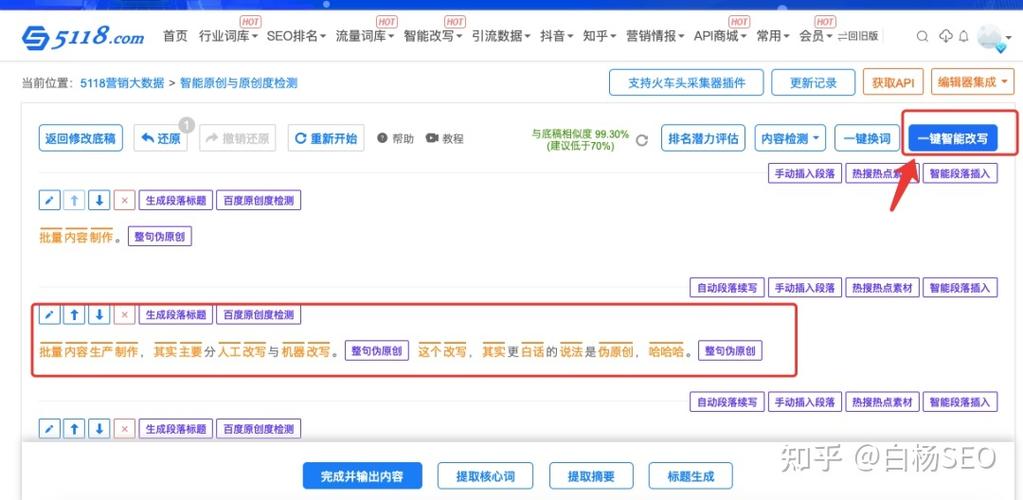This screenshot has height=500, width=1023.
Task: Click the refresh icon beside similarity percentage
Action: [x=642, y=140]
